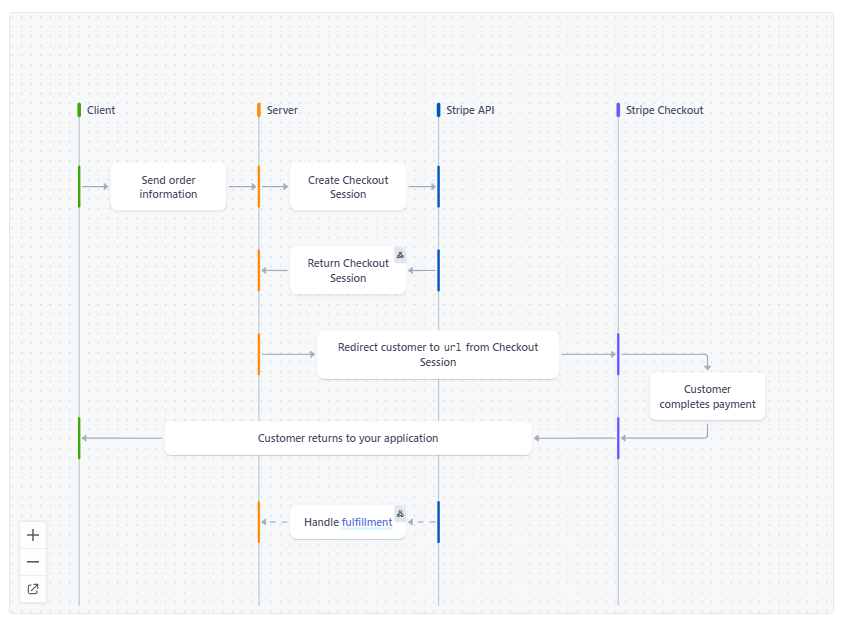
Task: Click the code badge on Return Checkout Session
Action: (400, 254)
